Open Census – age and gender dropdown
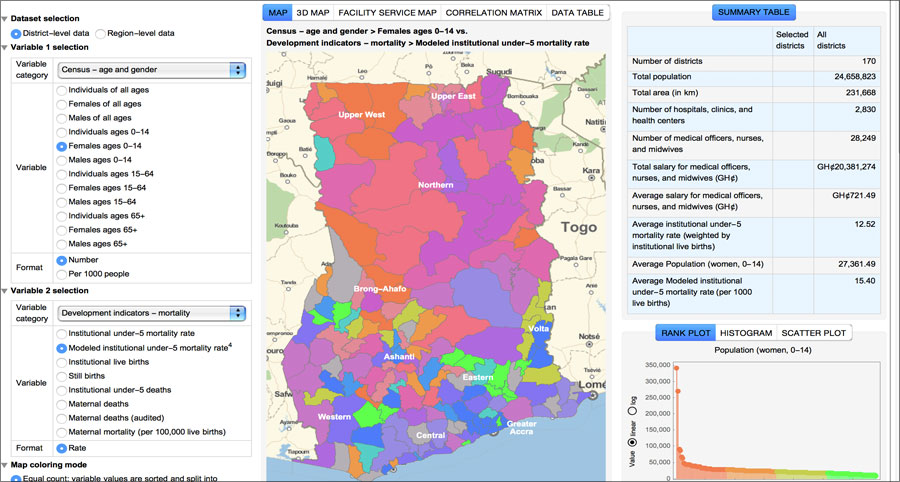900x482 pixels. click(x=151, y=69)
